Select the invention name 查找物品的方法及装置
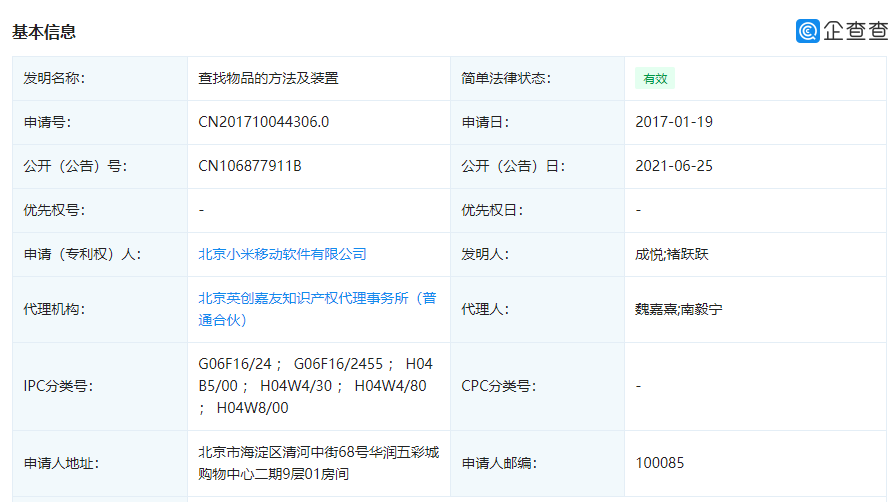Screen dimensions: 890x502 [268, 78]
